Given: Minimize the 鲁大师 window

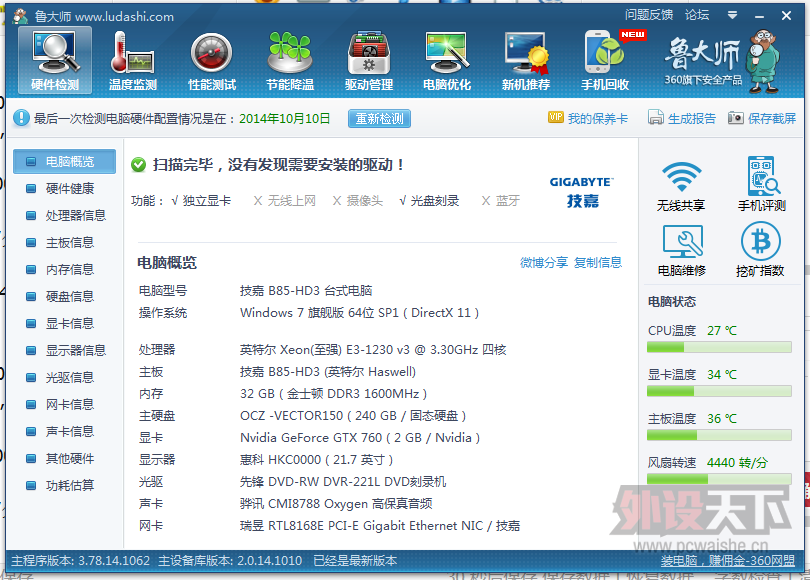Looking at the screenshot, I should (759, 16).
